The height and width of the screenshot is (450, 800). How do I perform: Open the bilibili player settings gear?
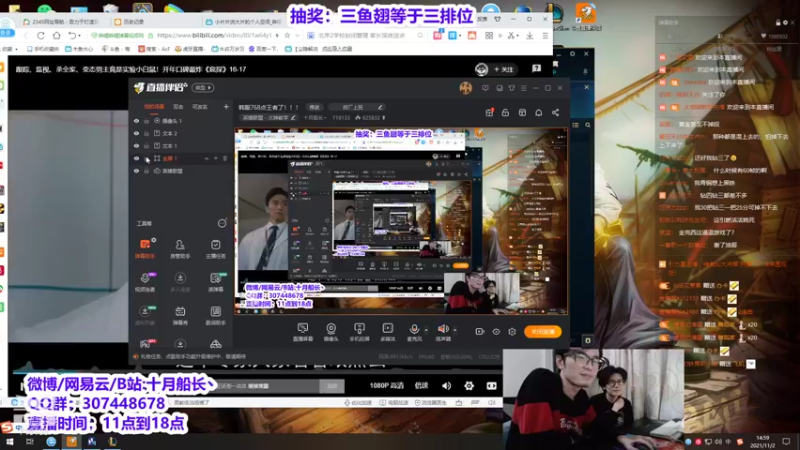pyautogui.click(x=469, y=386)
